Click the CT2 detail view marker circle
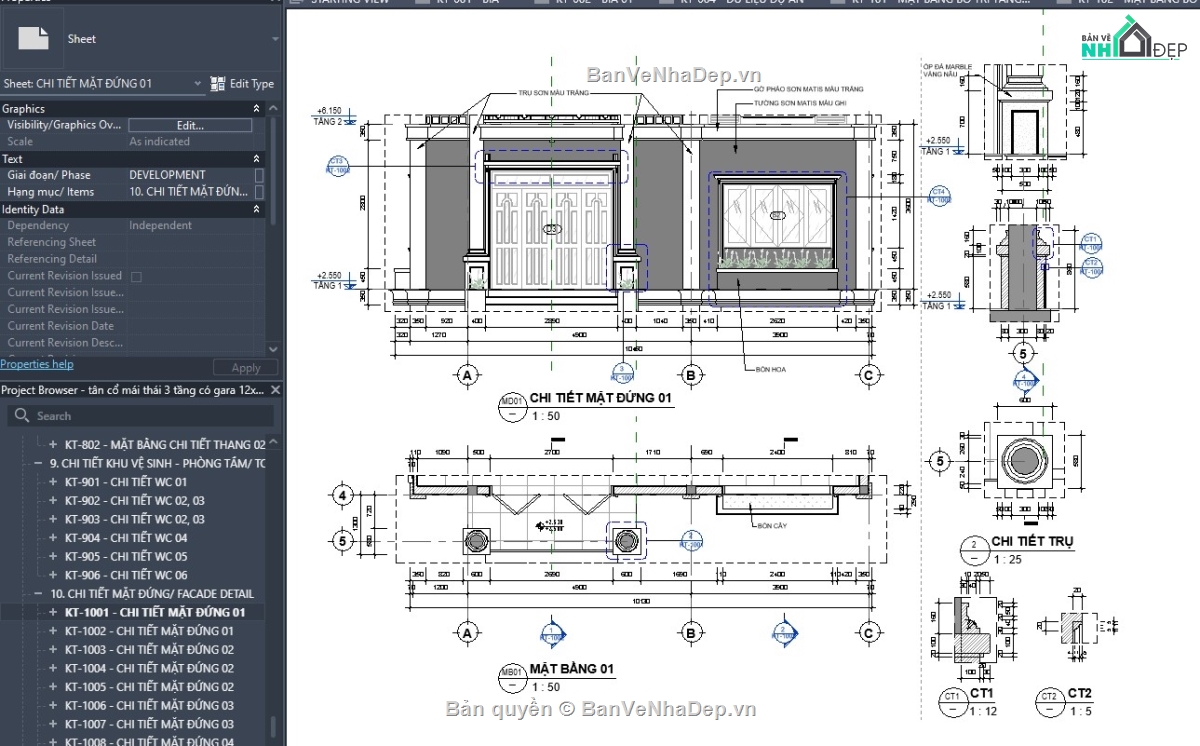The height and width of the screenshot is (746, 1200). tap(1049, 702)
